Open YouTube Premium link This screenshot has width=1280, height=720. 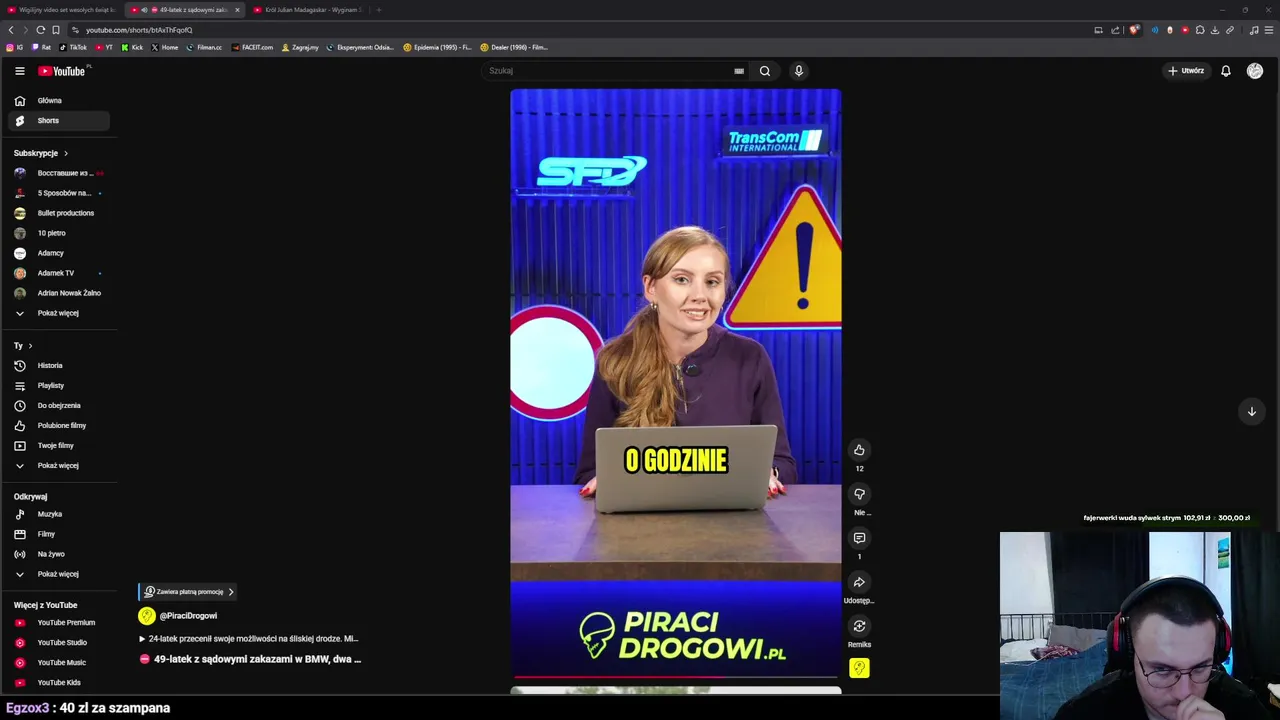tap(58, 623)
